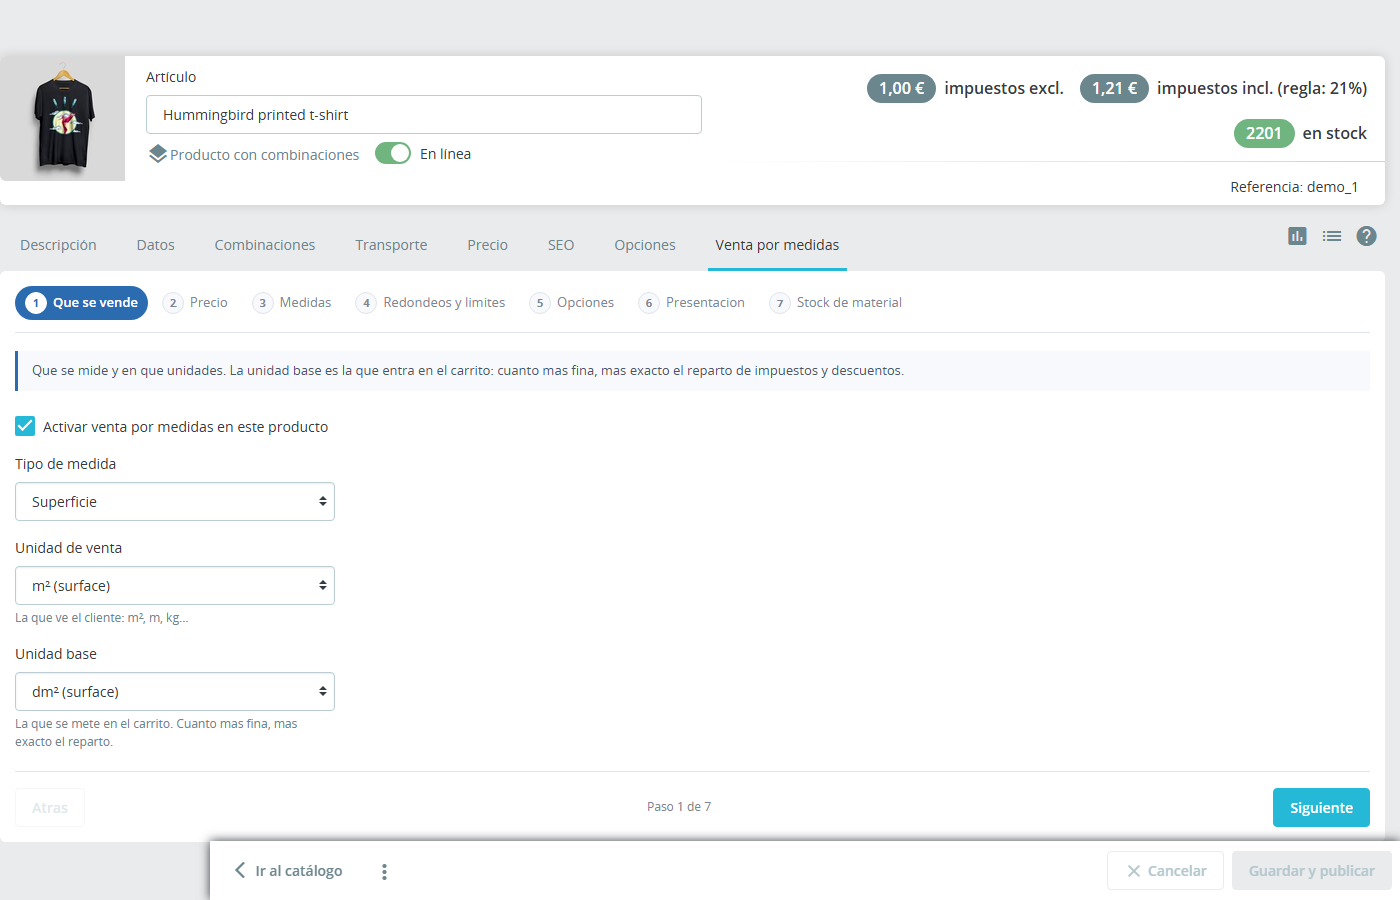Viewport: 1400px width, 900px height.
Task: Switch to the Combinaciones tab
Action: 265,245
